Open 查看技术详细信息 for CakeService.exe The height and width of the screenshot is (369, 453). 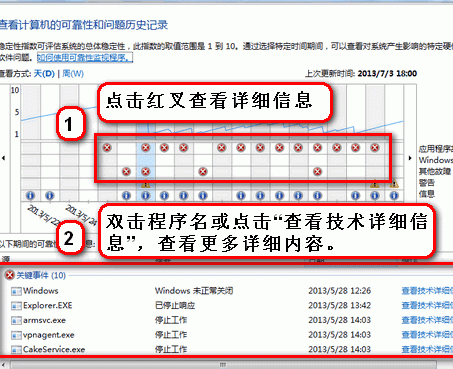tap(427, 349)
